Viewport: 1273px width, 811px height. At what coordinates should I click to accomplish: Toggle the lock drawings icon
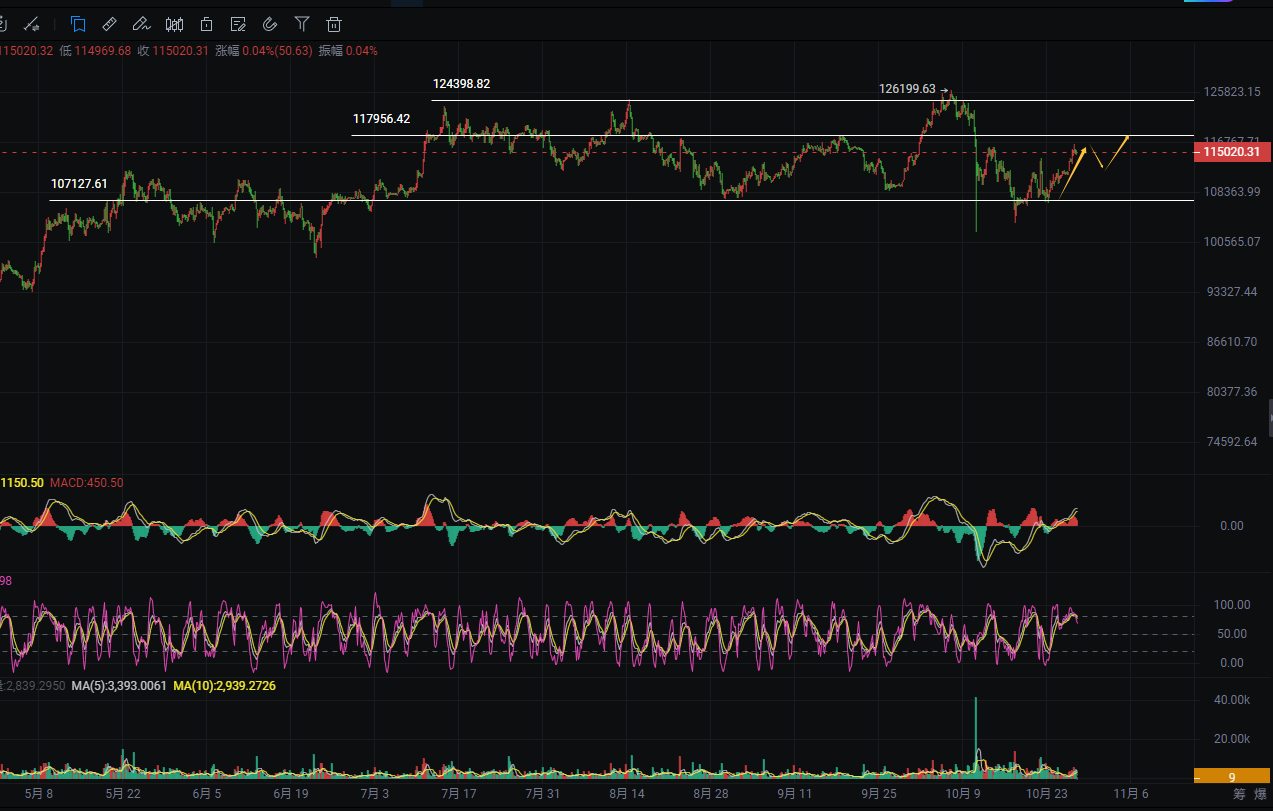[x=206, y=23]
